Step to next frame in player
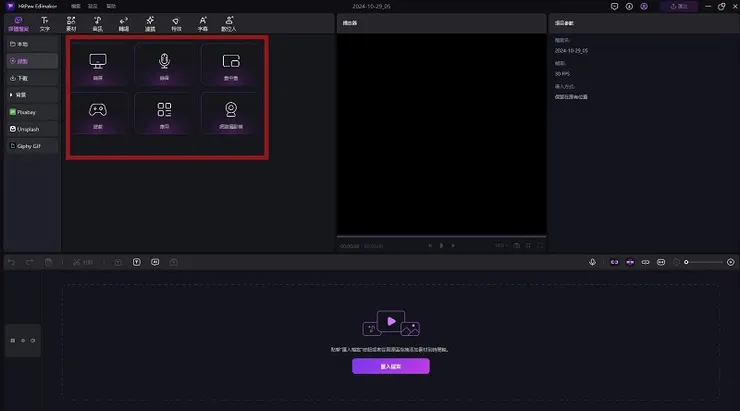The width and height of the screenshot is (740, 411). coord(453,245)
